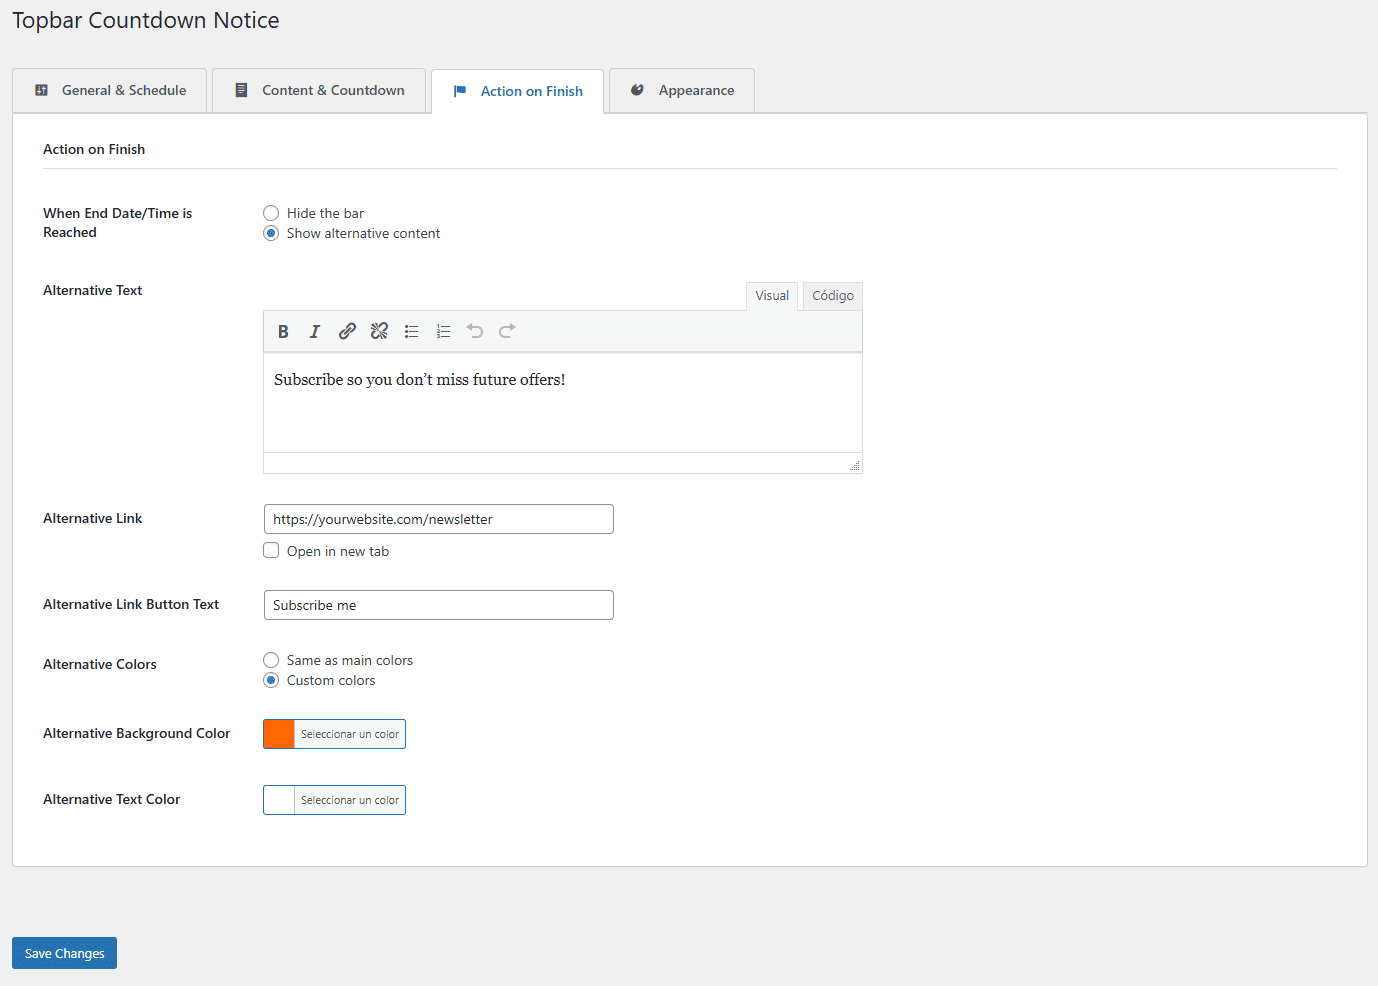Click inside the Alternative Link field

(438, 519)
